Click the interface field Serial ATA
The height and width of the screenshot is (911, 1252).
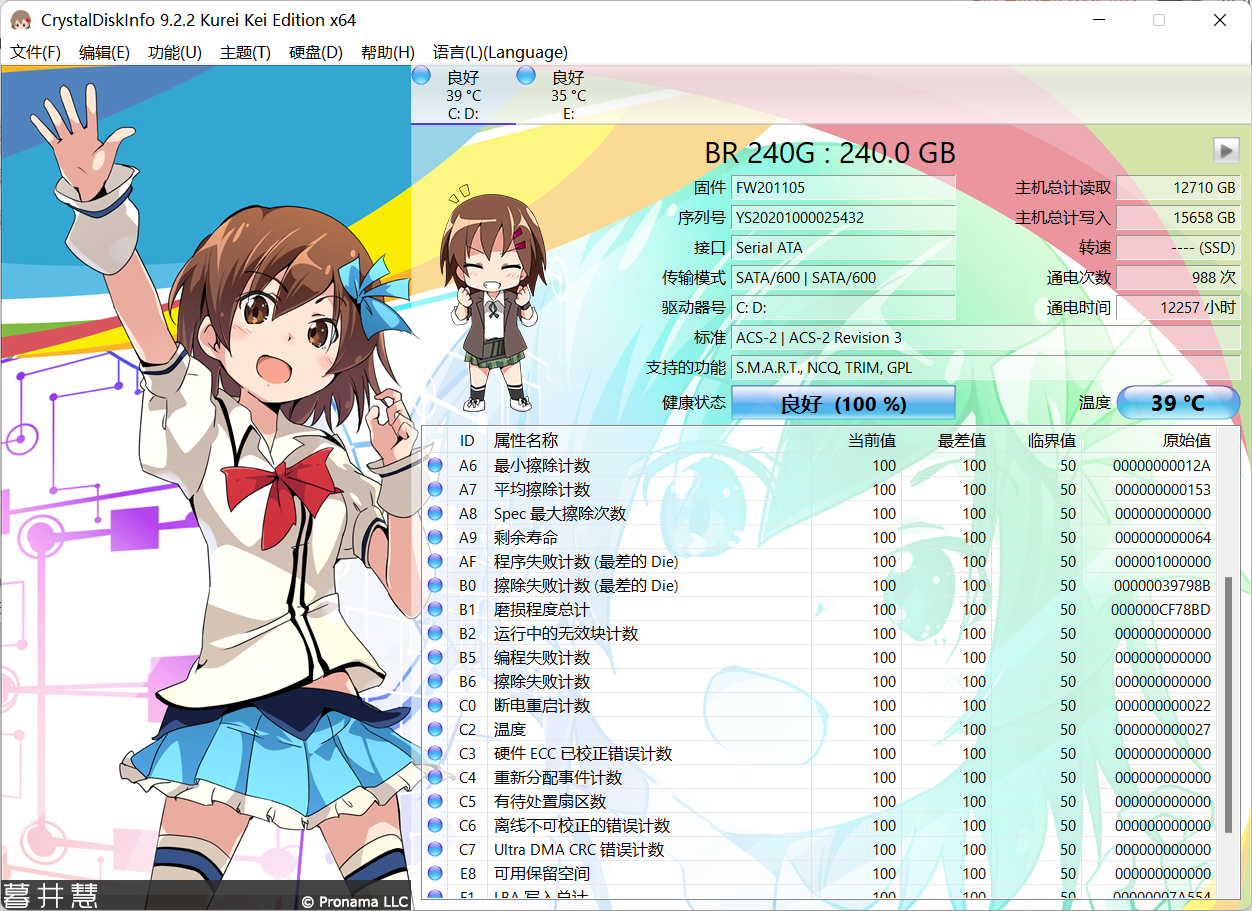click(843, 247)
